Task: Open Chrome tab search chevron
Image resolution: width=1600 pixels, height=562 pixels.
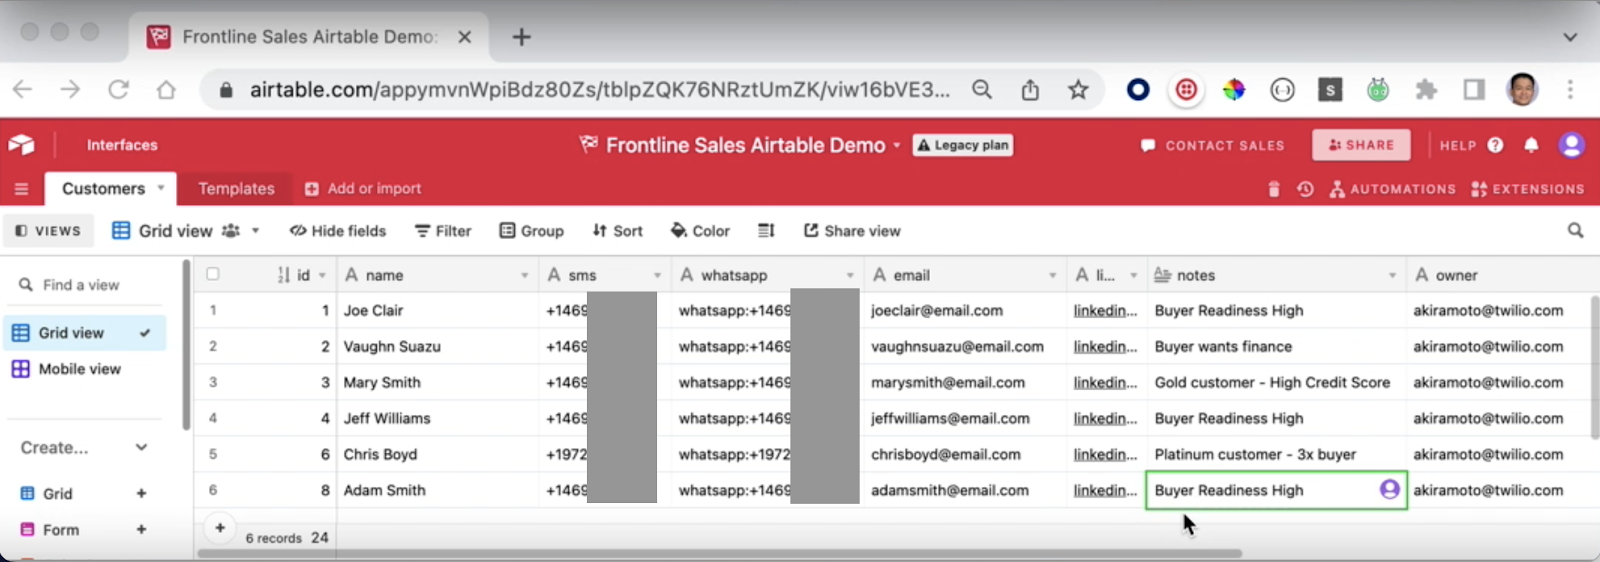Action: [1570, 37]
